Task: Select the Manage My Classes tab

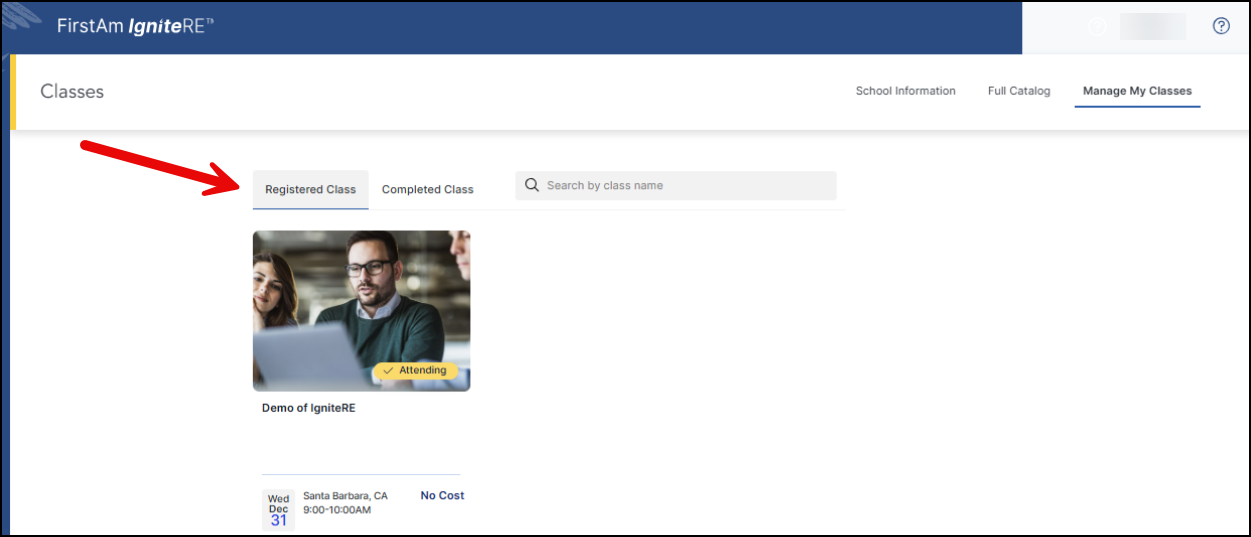Action: click(1137, 91)
